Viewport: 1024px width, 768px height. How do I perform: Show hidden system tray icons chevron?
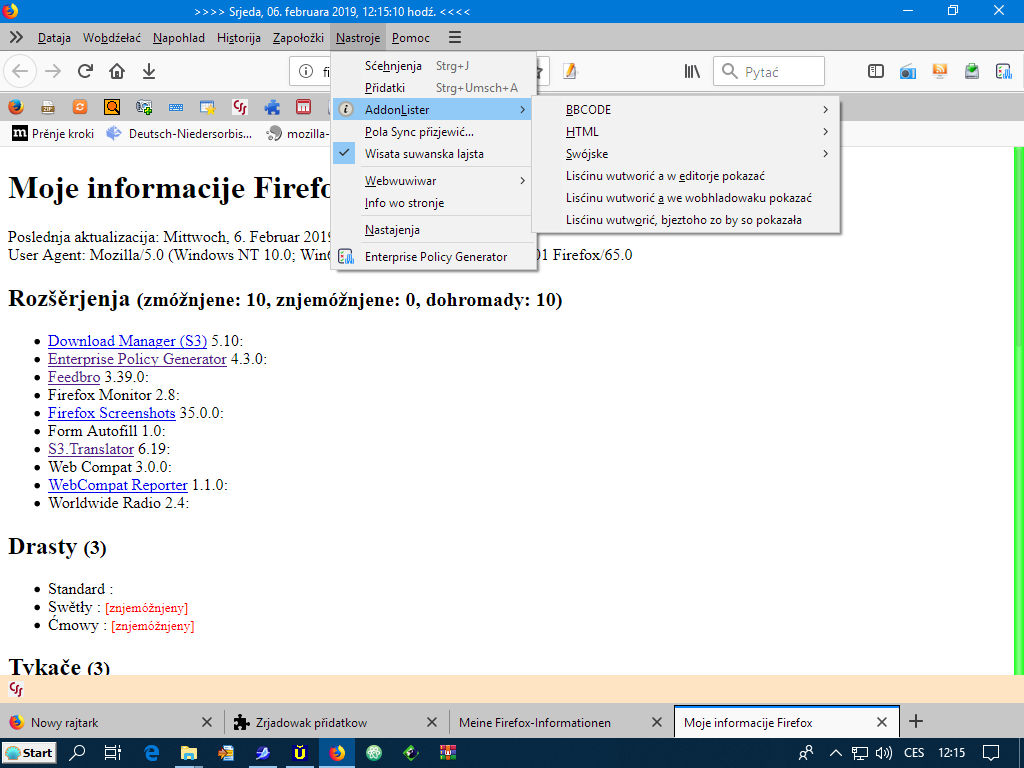835,752
